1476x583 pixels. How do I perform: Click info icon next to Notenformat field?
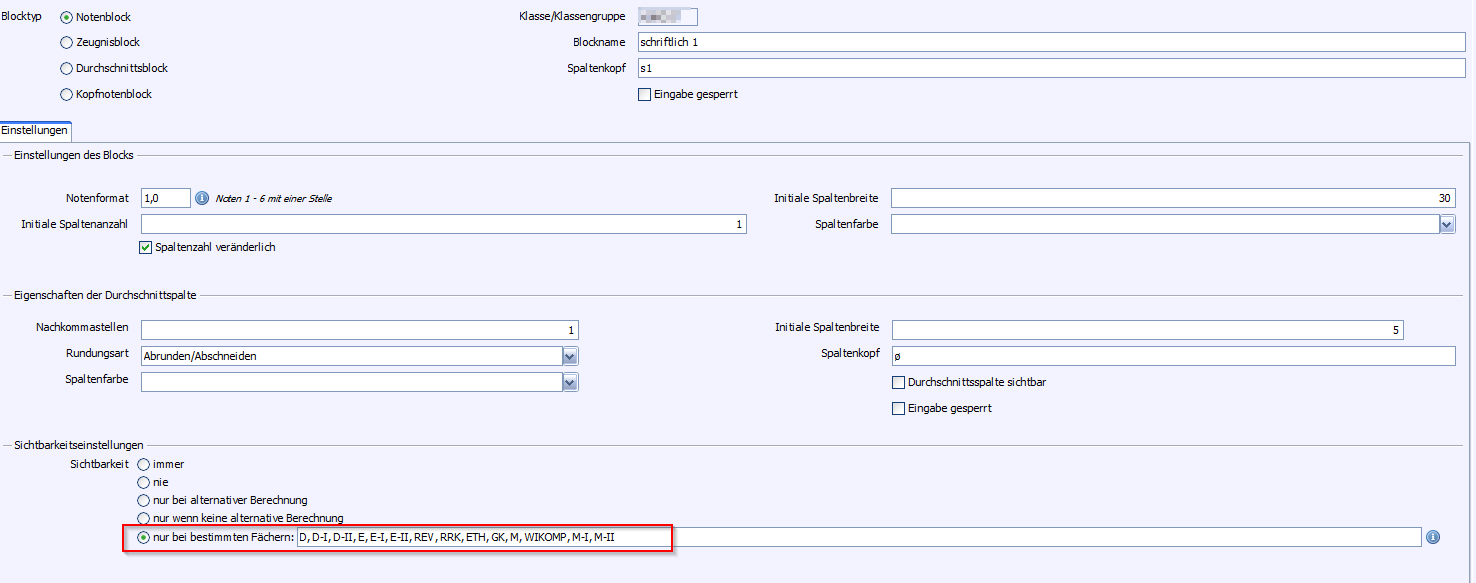click(202, 198)
